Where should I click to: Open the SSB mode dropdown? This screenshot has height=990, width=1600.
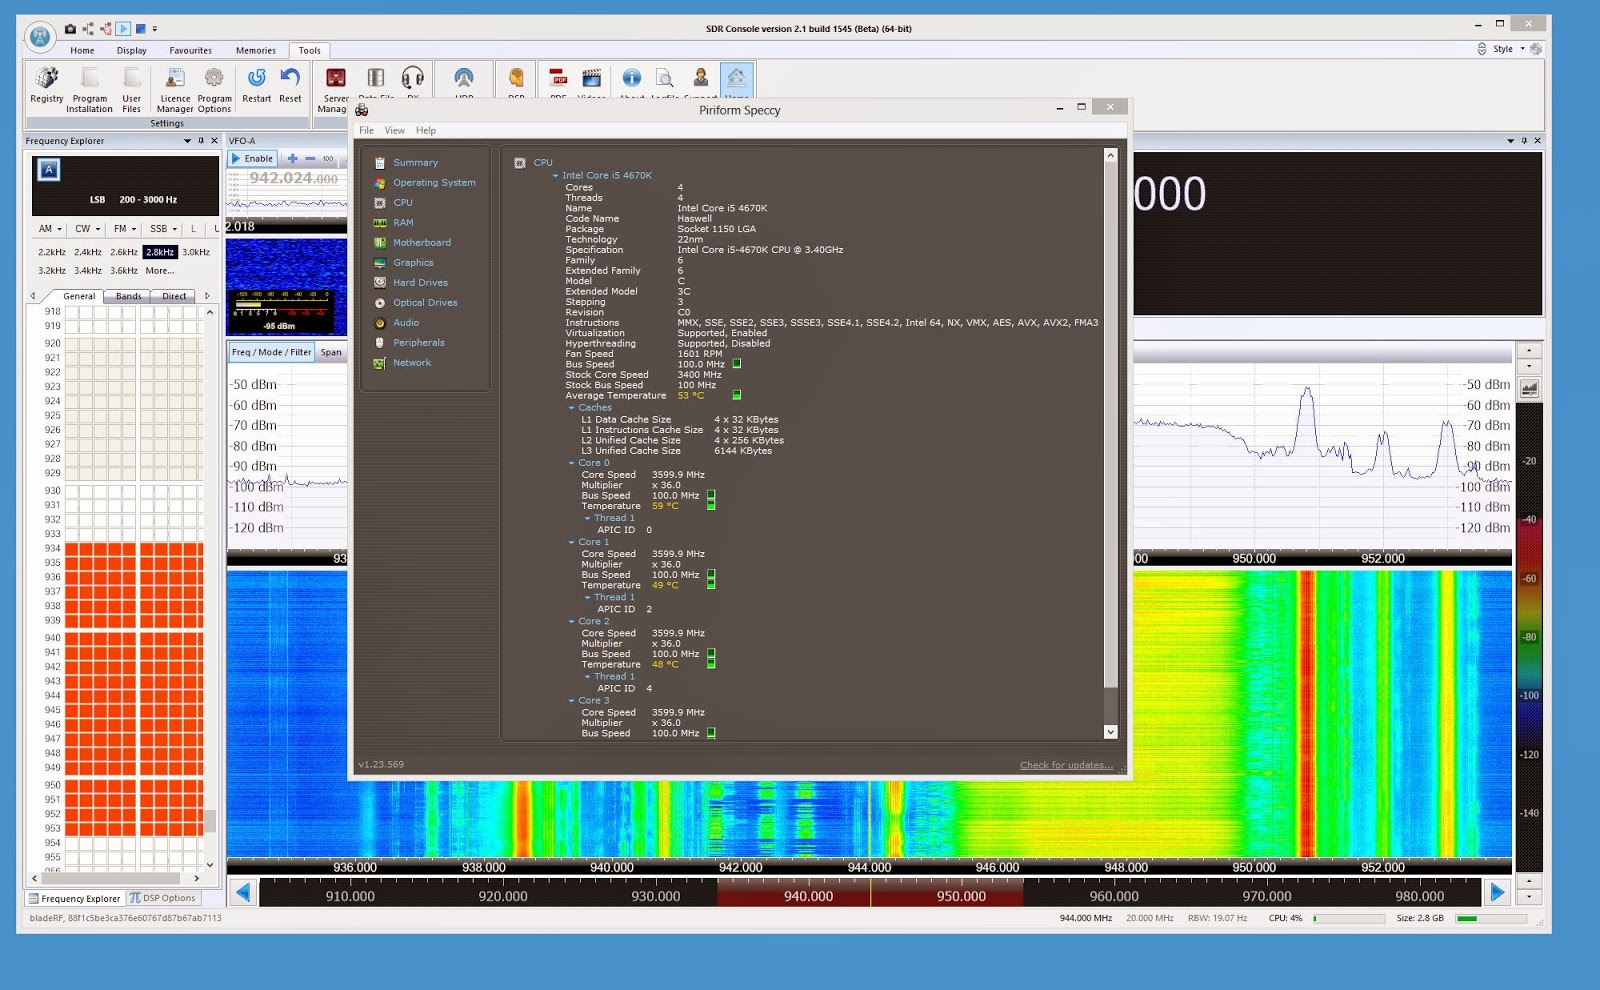coord(163,229)
